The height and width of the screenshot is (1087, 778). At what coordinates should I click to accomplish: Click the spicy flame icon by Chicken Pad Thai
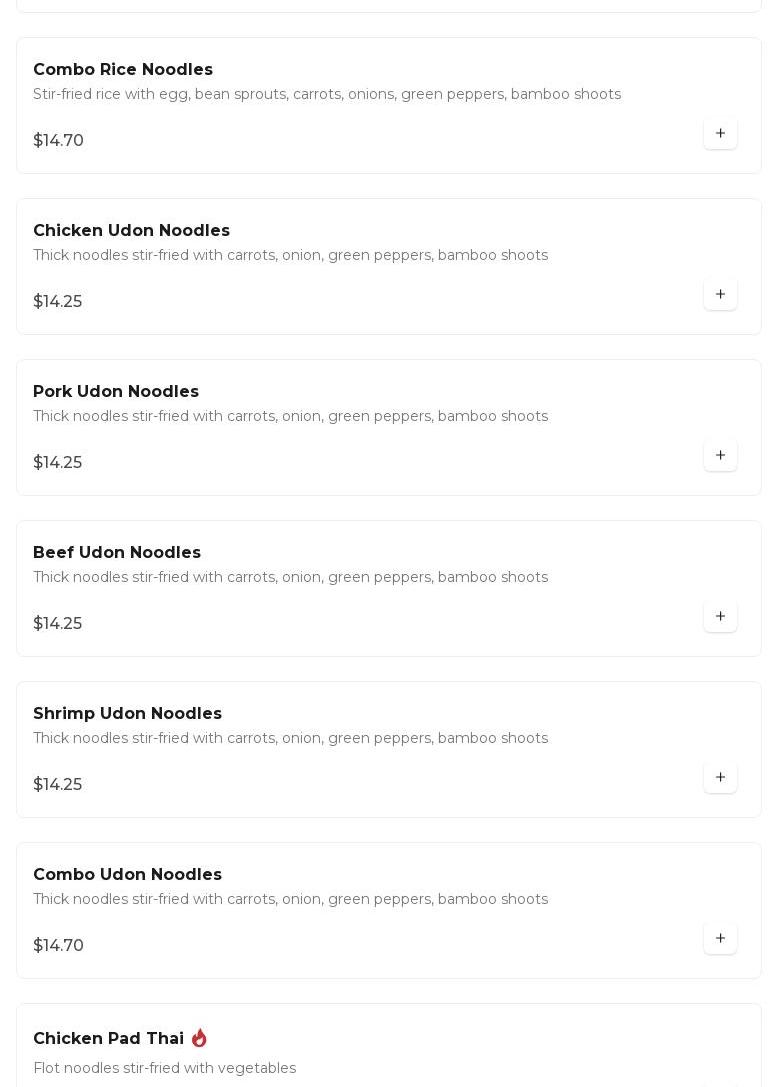pyautogui.click(x=199, y=1037)
